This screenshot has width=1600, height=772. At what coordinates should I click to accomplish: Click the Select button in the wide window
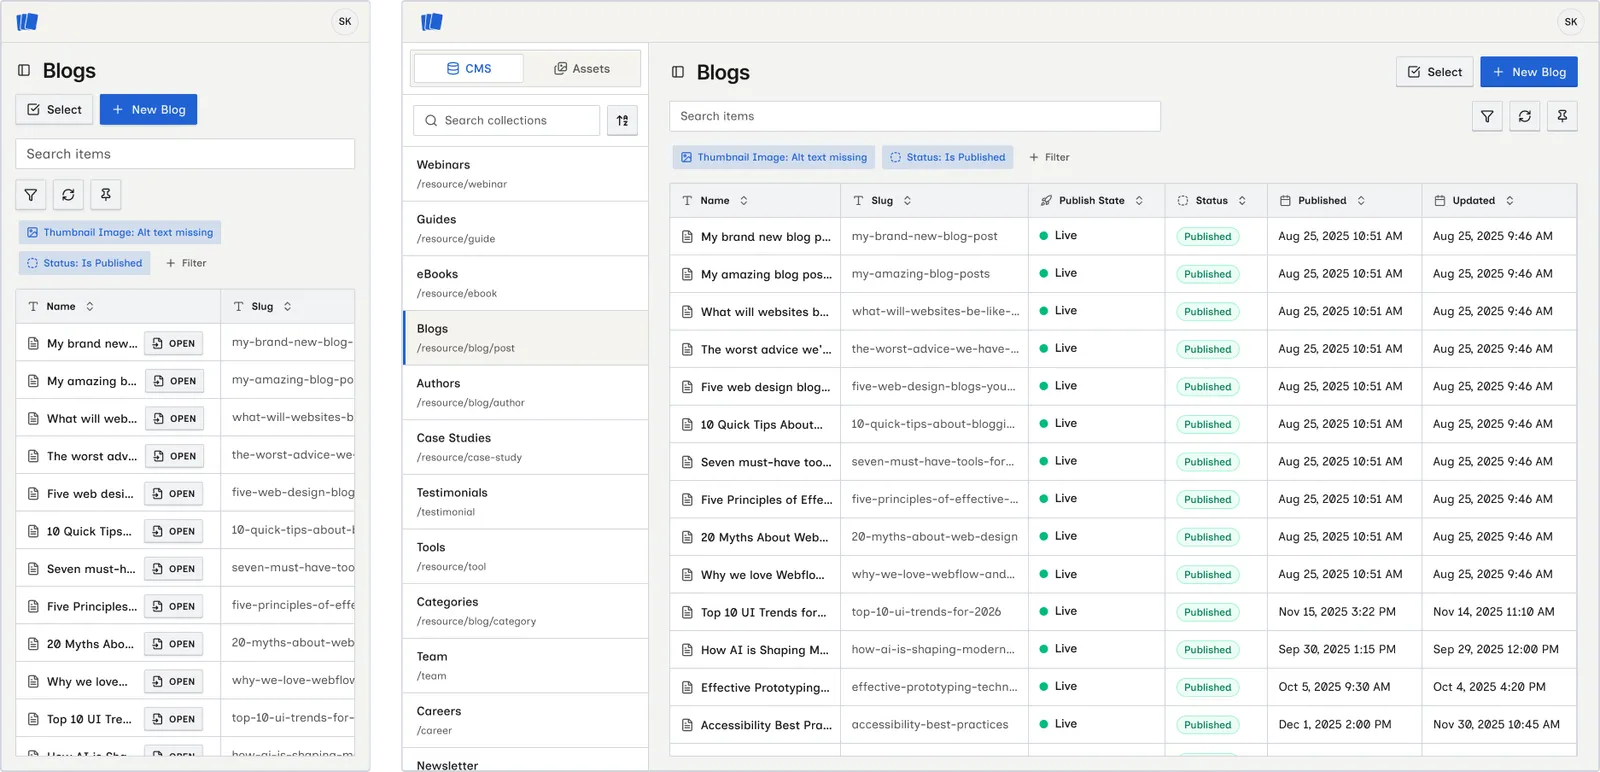1434,72
